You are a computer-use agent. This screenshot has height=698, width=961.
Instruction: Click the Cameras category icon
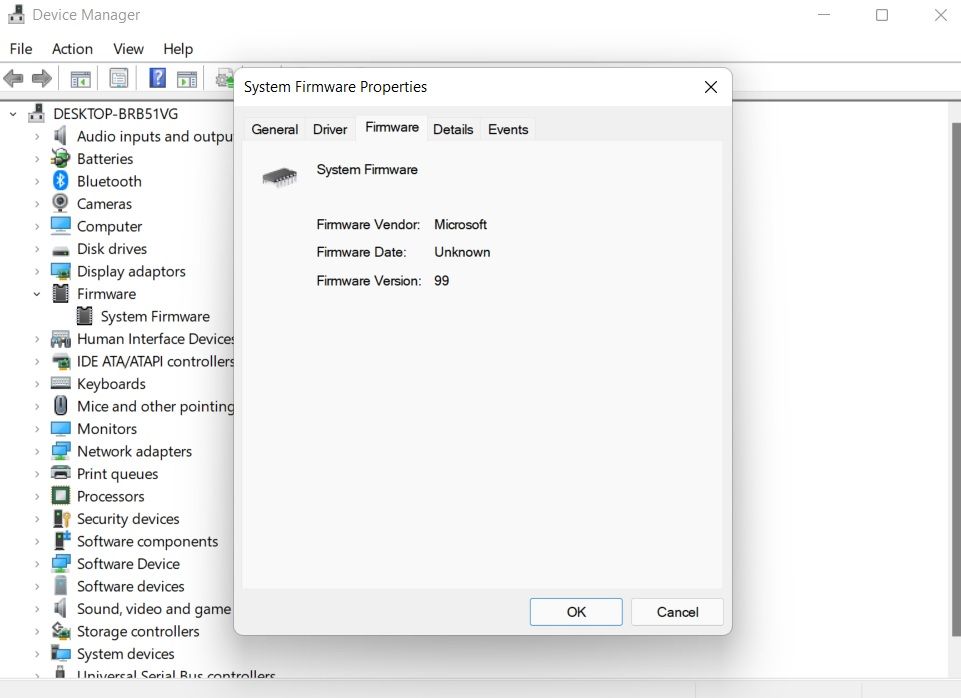click(61, 204)
